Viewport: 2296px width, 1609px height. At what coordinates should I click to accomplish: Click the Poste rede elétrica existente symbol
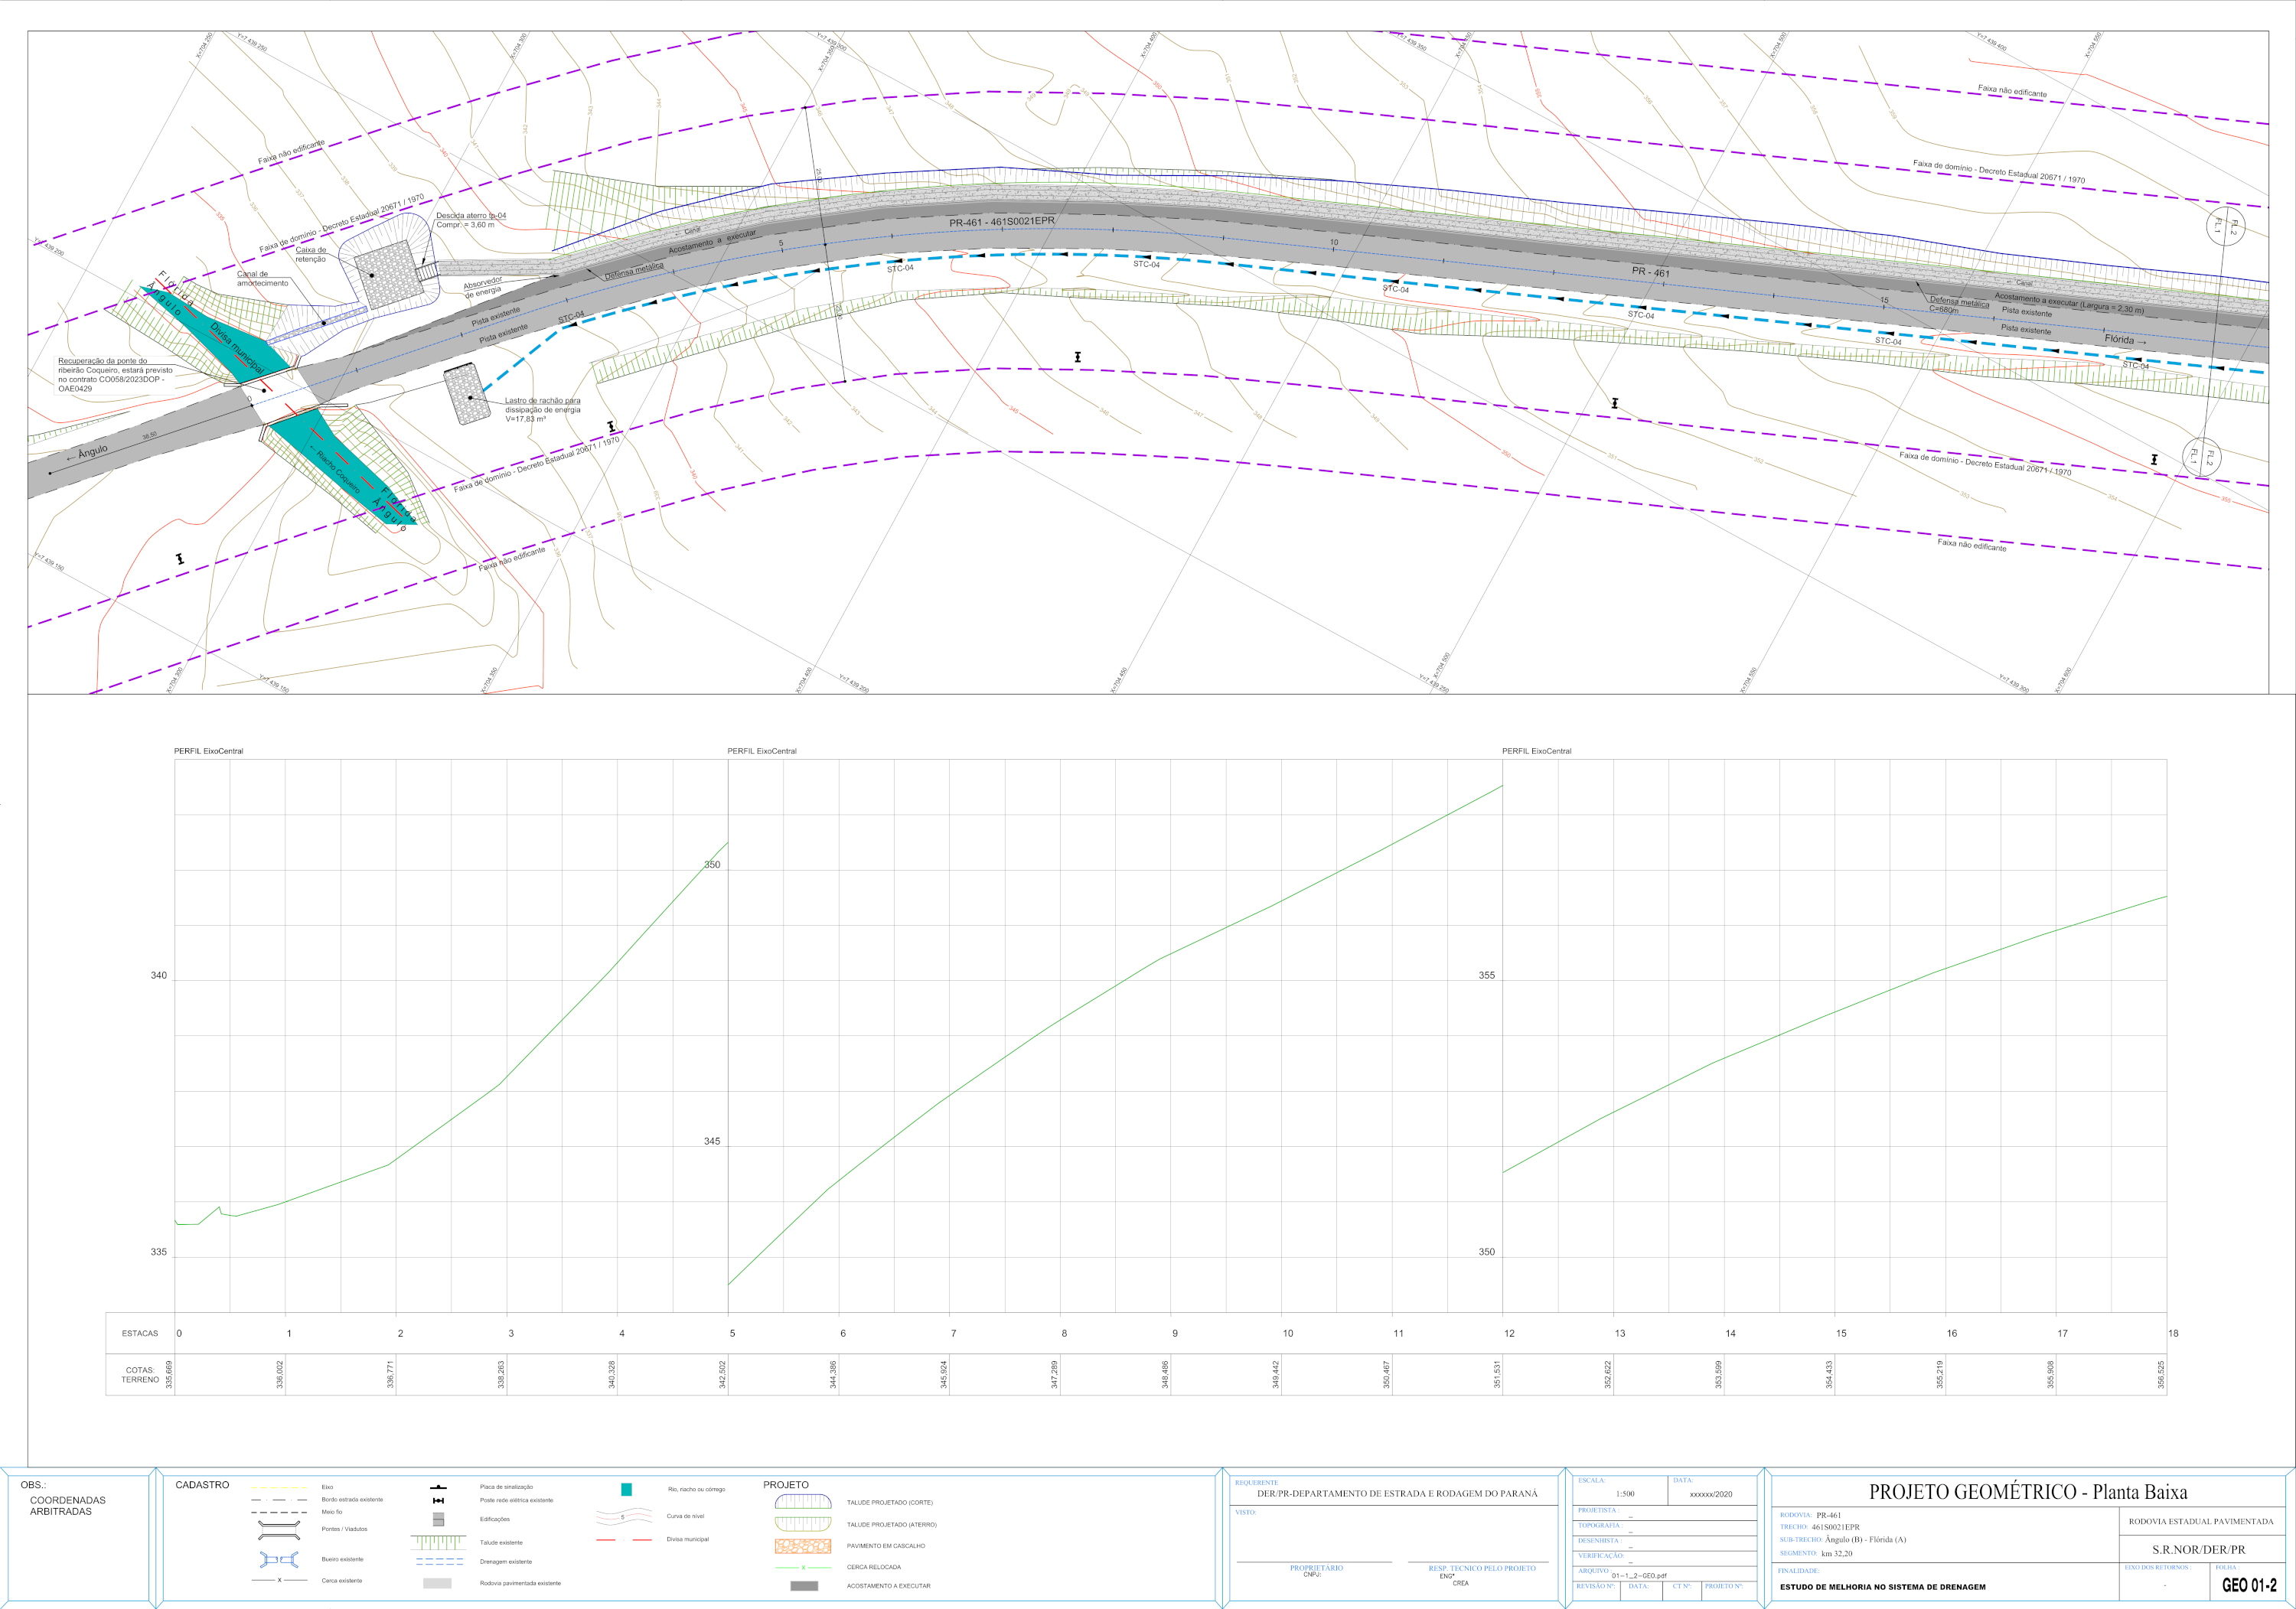coord(438,1500)
